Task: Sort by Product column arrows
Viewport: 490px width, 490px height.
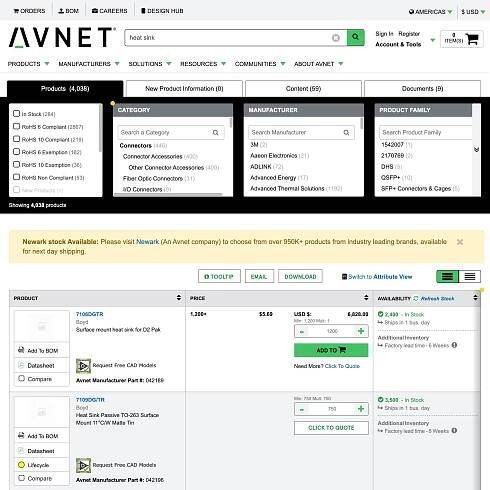Action: [x=179, y=298]
